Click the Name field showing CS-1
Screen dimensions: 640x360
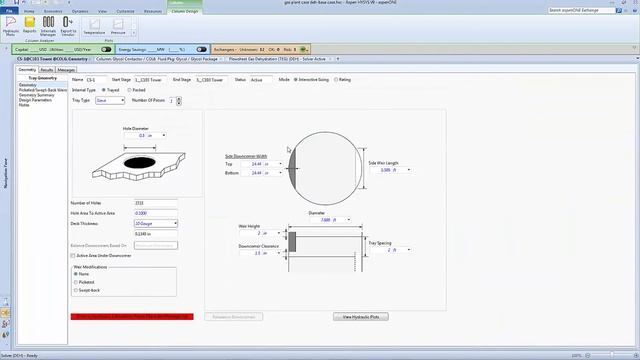(96, 80)
